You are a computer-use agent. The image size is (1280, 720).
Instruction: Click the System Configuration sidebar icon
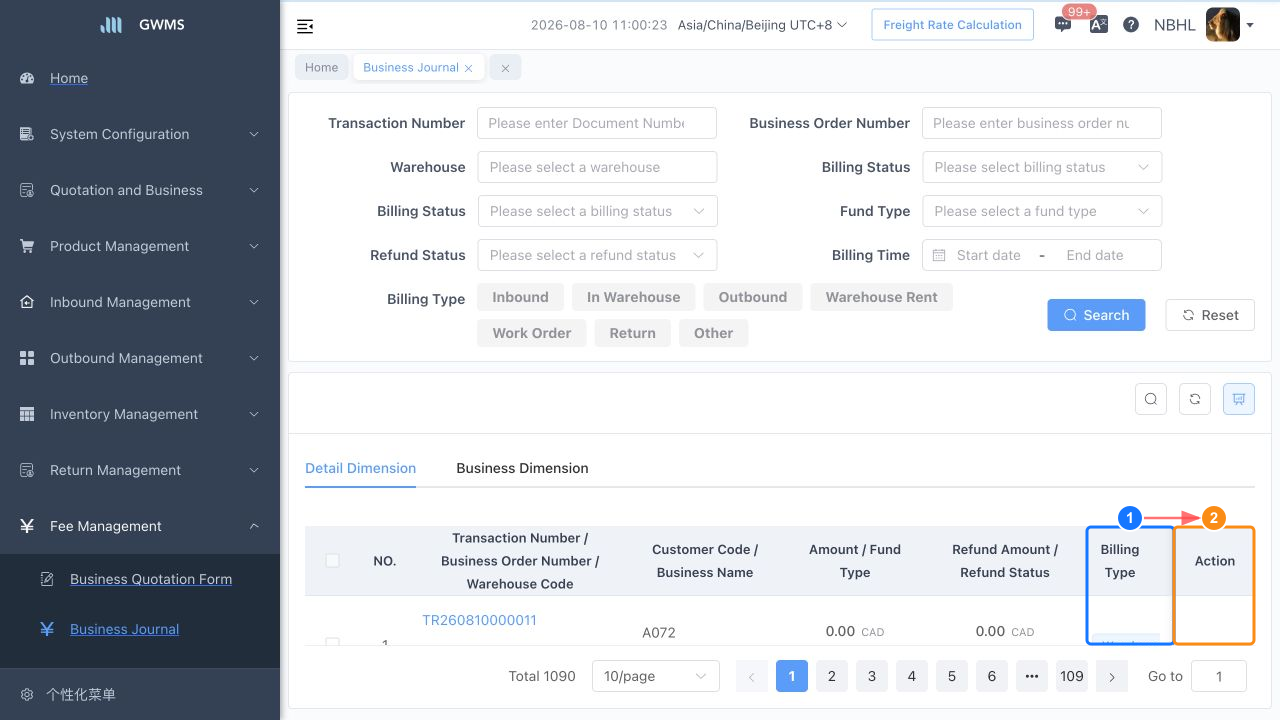[x=27, y=134]
